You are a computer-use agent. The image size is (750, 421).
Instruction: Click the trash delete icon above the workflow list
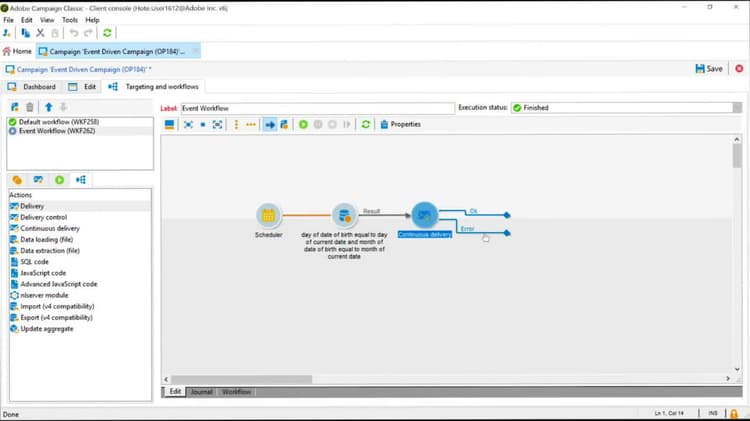click(x=30, y=107)
